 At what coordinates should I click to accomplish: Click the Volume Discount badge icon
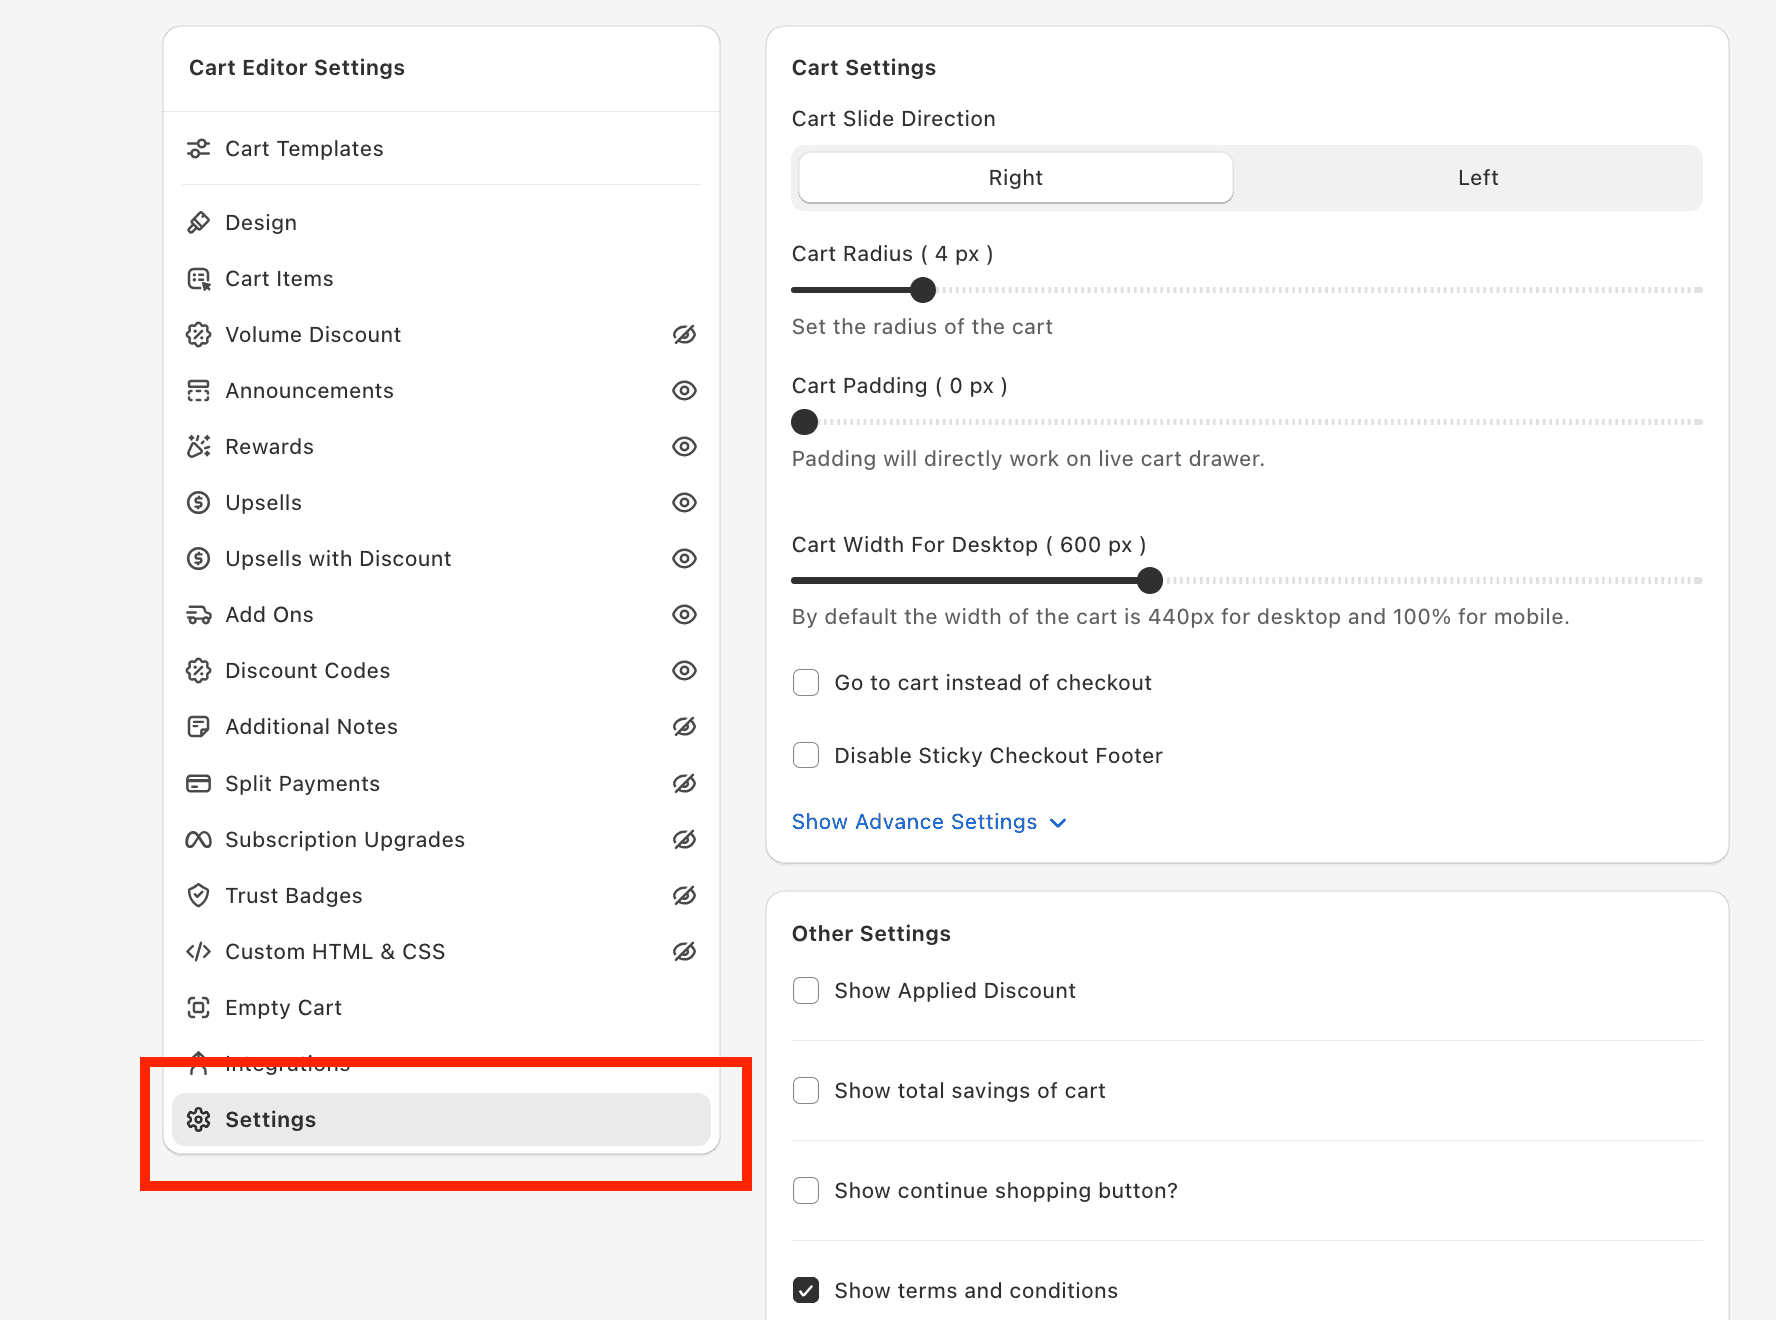click(x=199, y=335)
